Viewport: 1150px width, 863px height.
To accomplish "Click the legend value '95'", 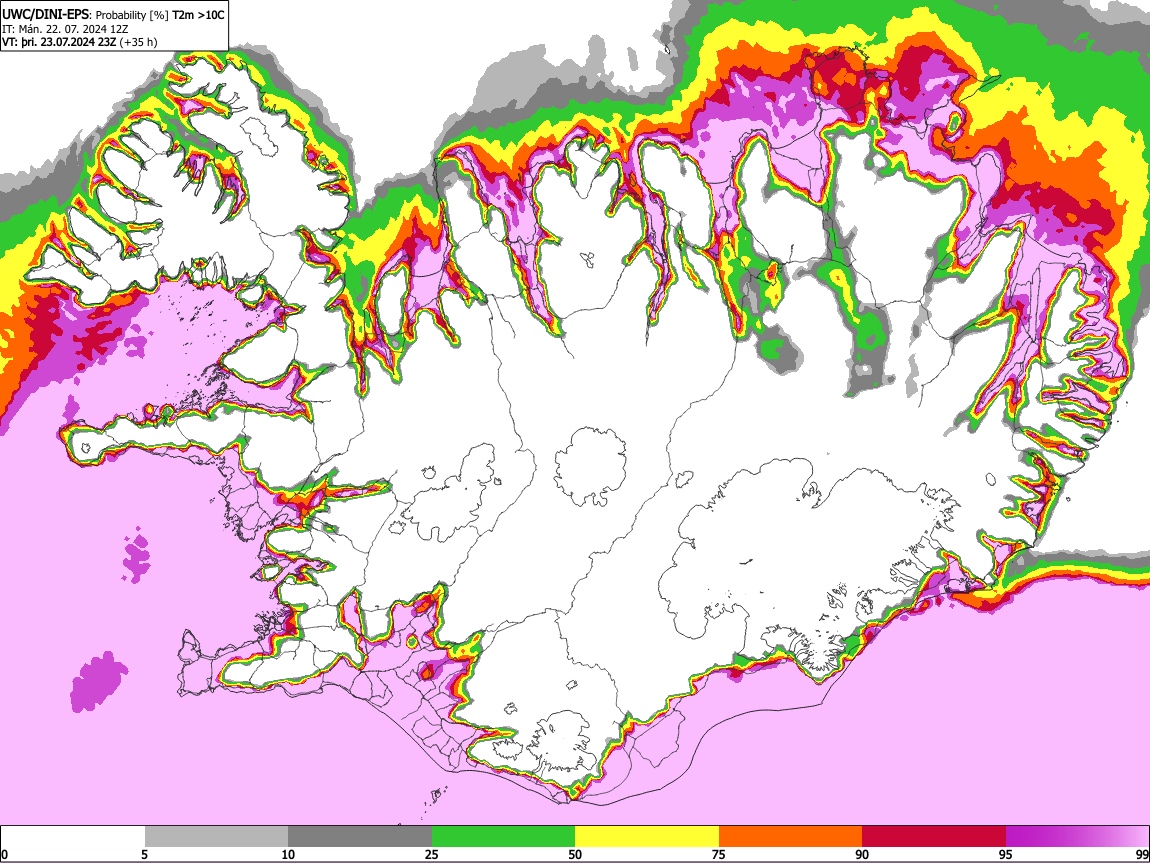I will pyautogui.click(x=1006, y=854).
